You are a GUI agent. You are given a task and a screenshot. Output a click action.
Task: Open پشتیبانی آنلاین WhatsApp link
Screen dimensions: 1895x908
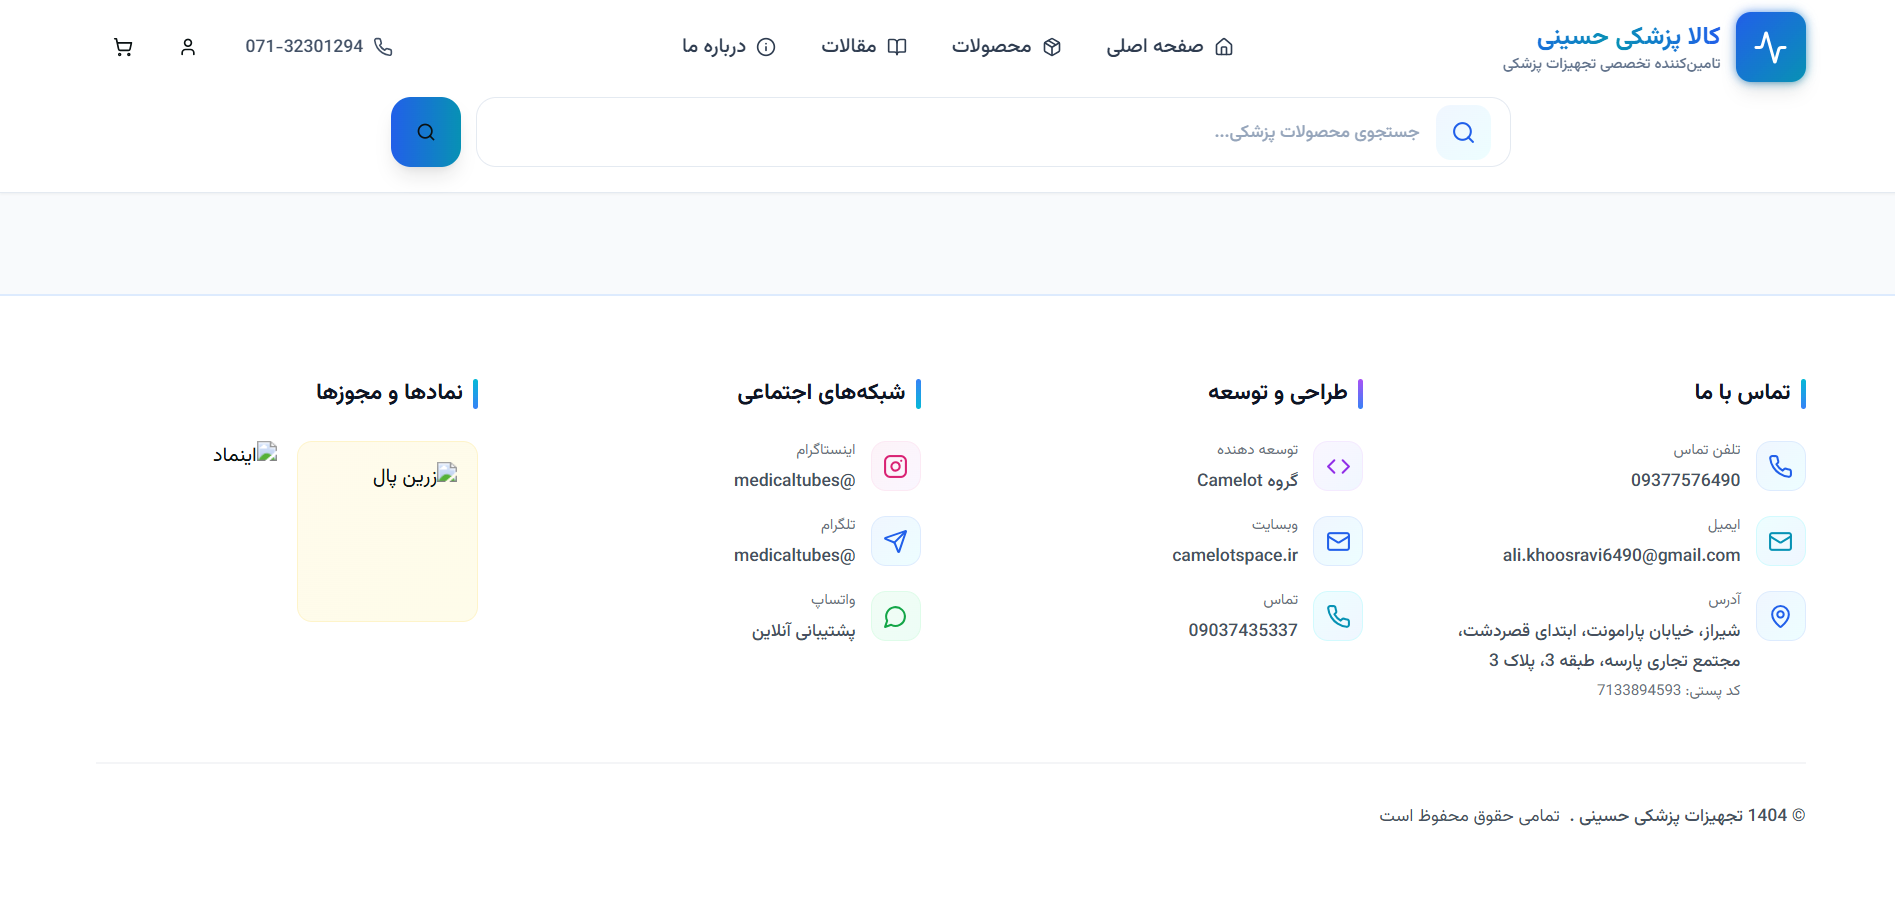pos(804,630)
